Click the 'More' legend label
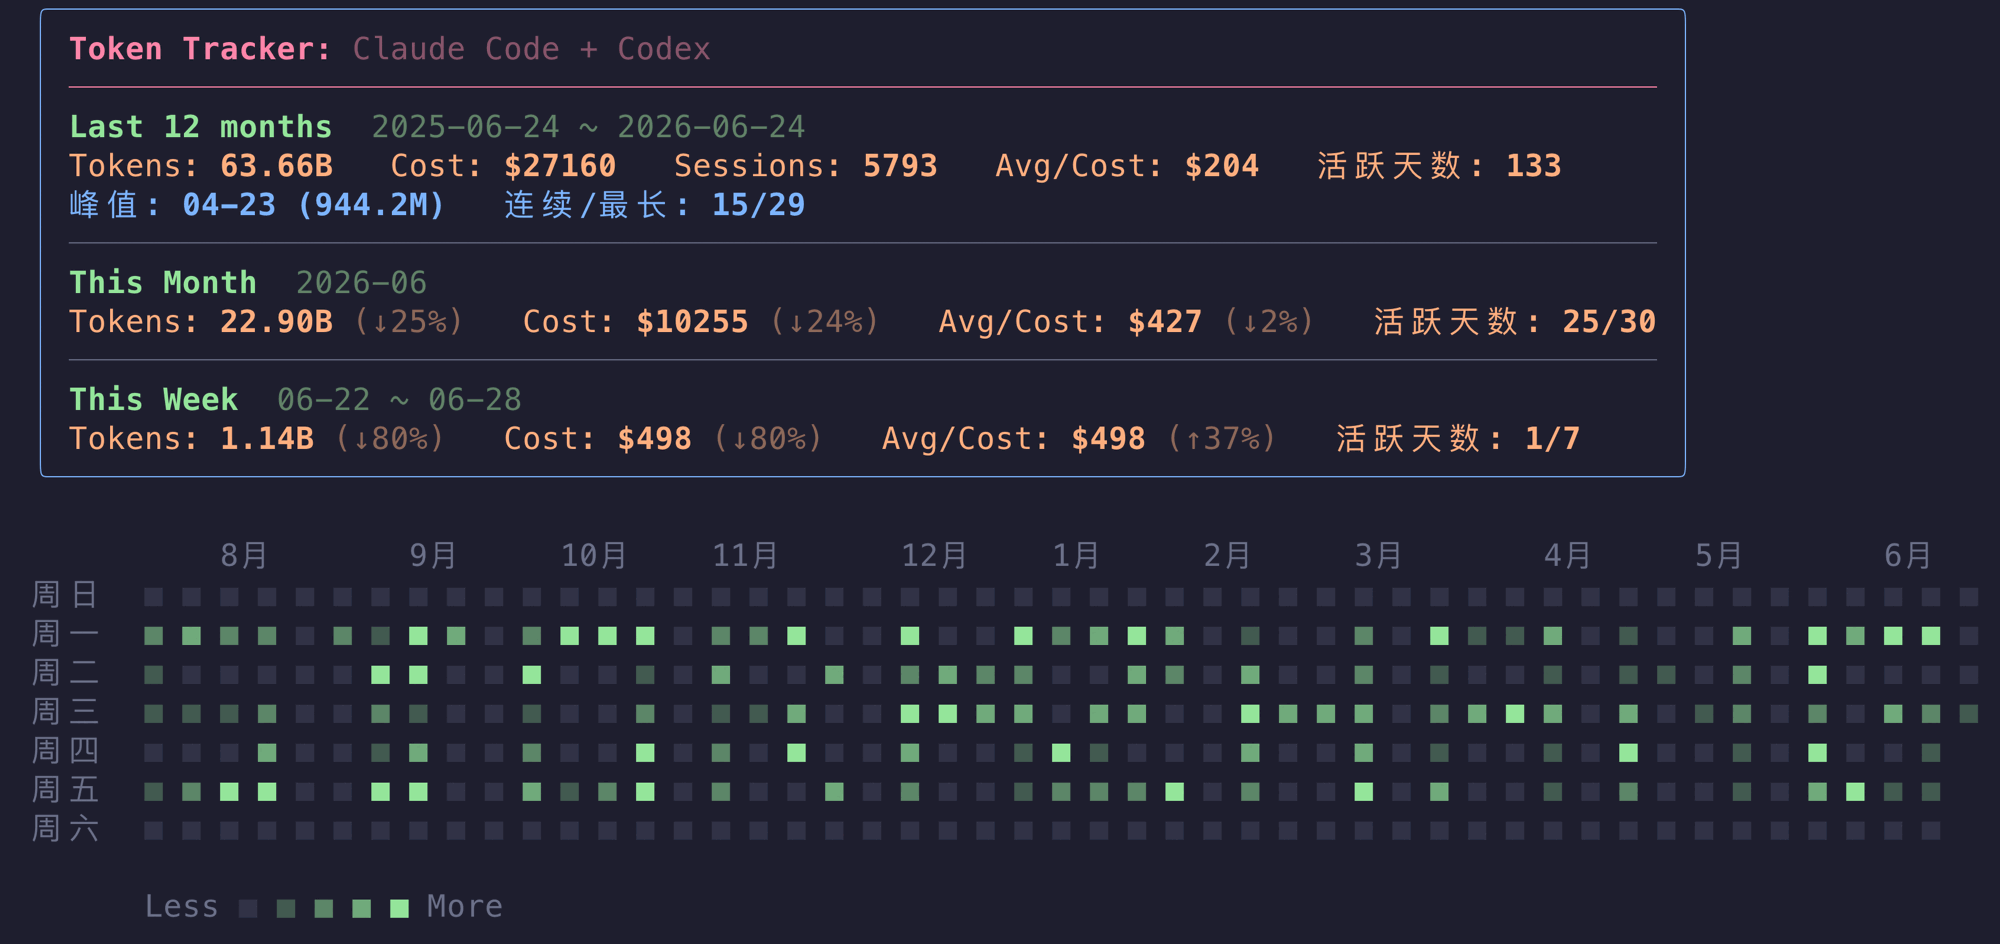Viewport: 2000px width, 944px height. coord(465,906)
